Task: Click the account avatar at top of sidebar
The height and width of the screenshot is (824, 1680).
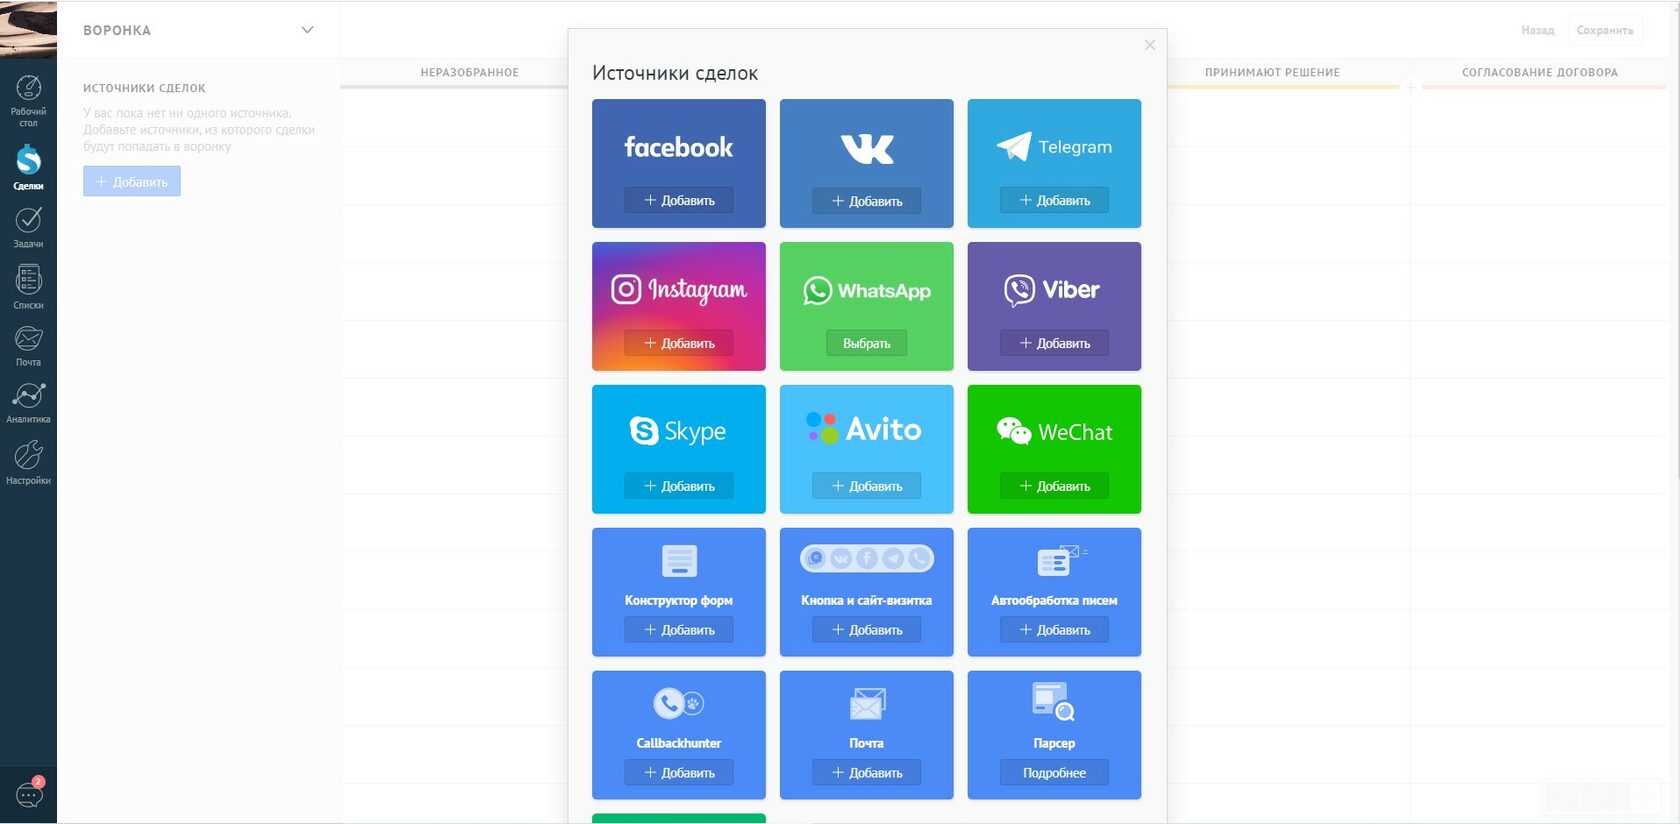Action: [x=28, y=29]
